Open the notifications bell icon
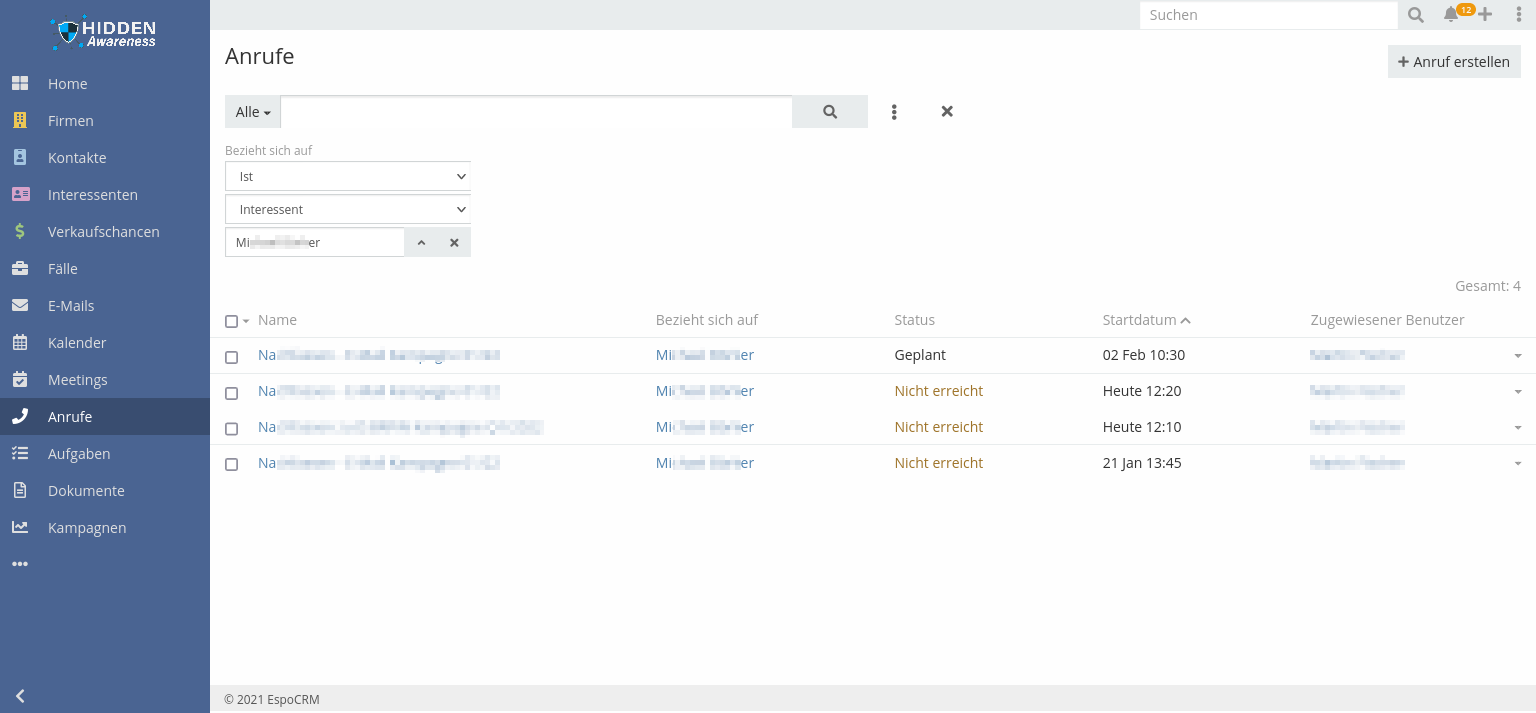1536x713 pixels. [x=1450, y=15]
